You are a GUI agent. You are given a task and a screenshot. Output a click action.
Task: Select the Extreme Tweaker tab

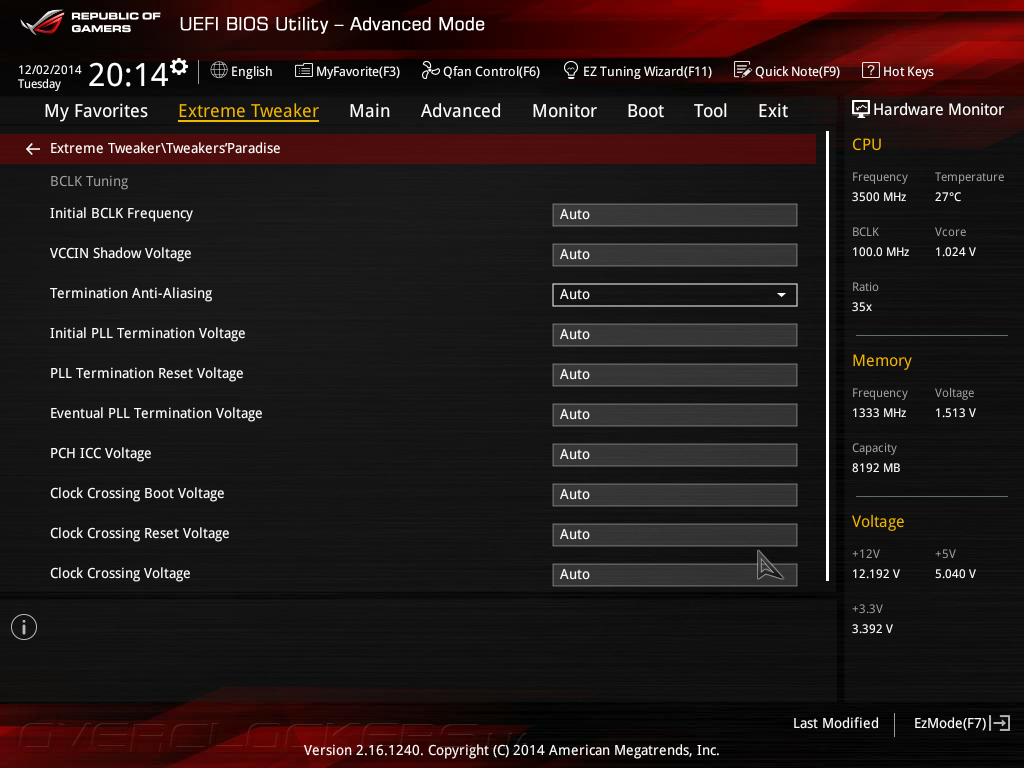click(x=248, y=110)
